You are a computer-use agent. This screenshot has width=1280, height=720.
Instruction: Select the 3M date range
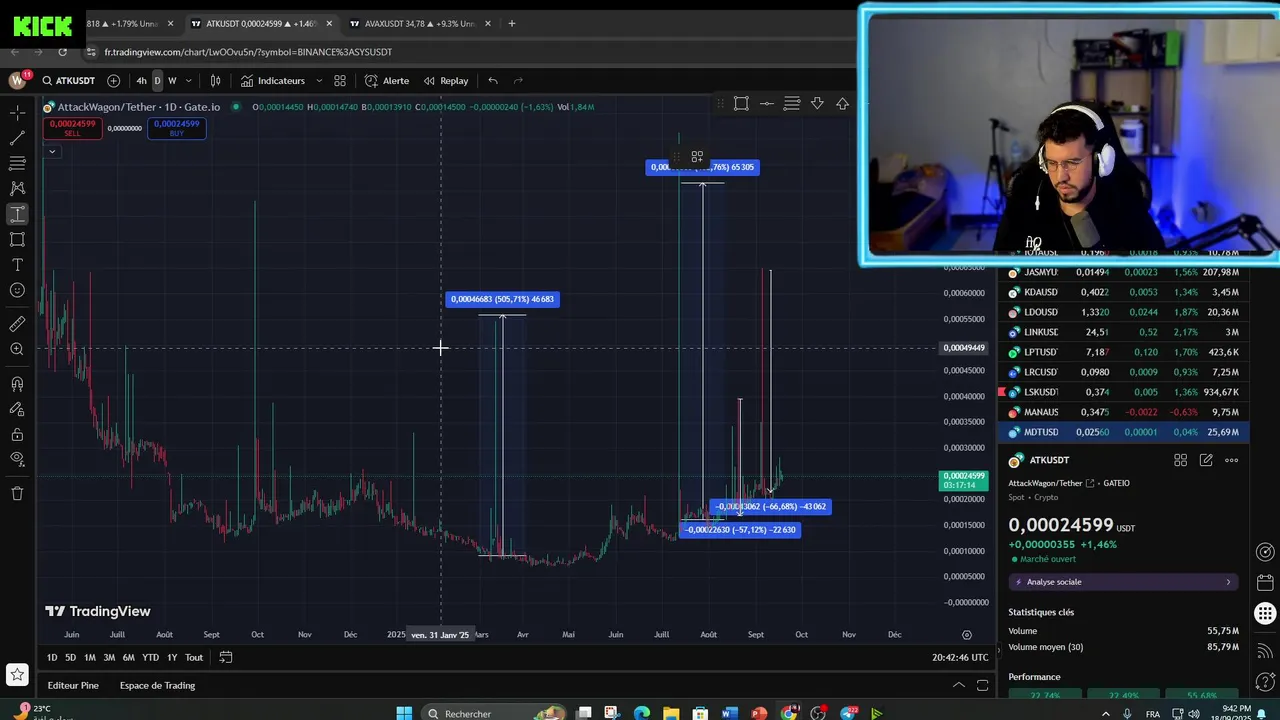[x=109, y=657]
